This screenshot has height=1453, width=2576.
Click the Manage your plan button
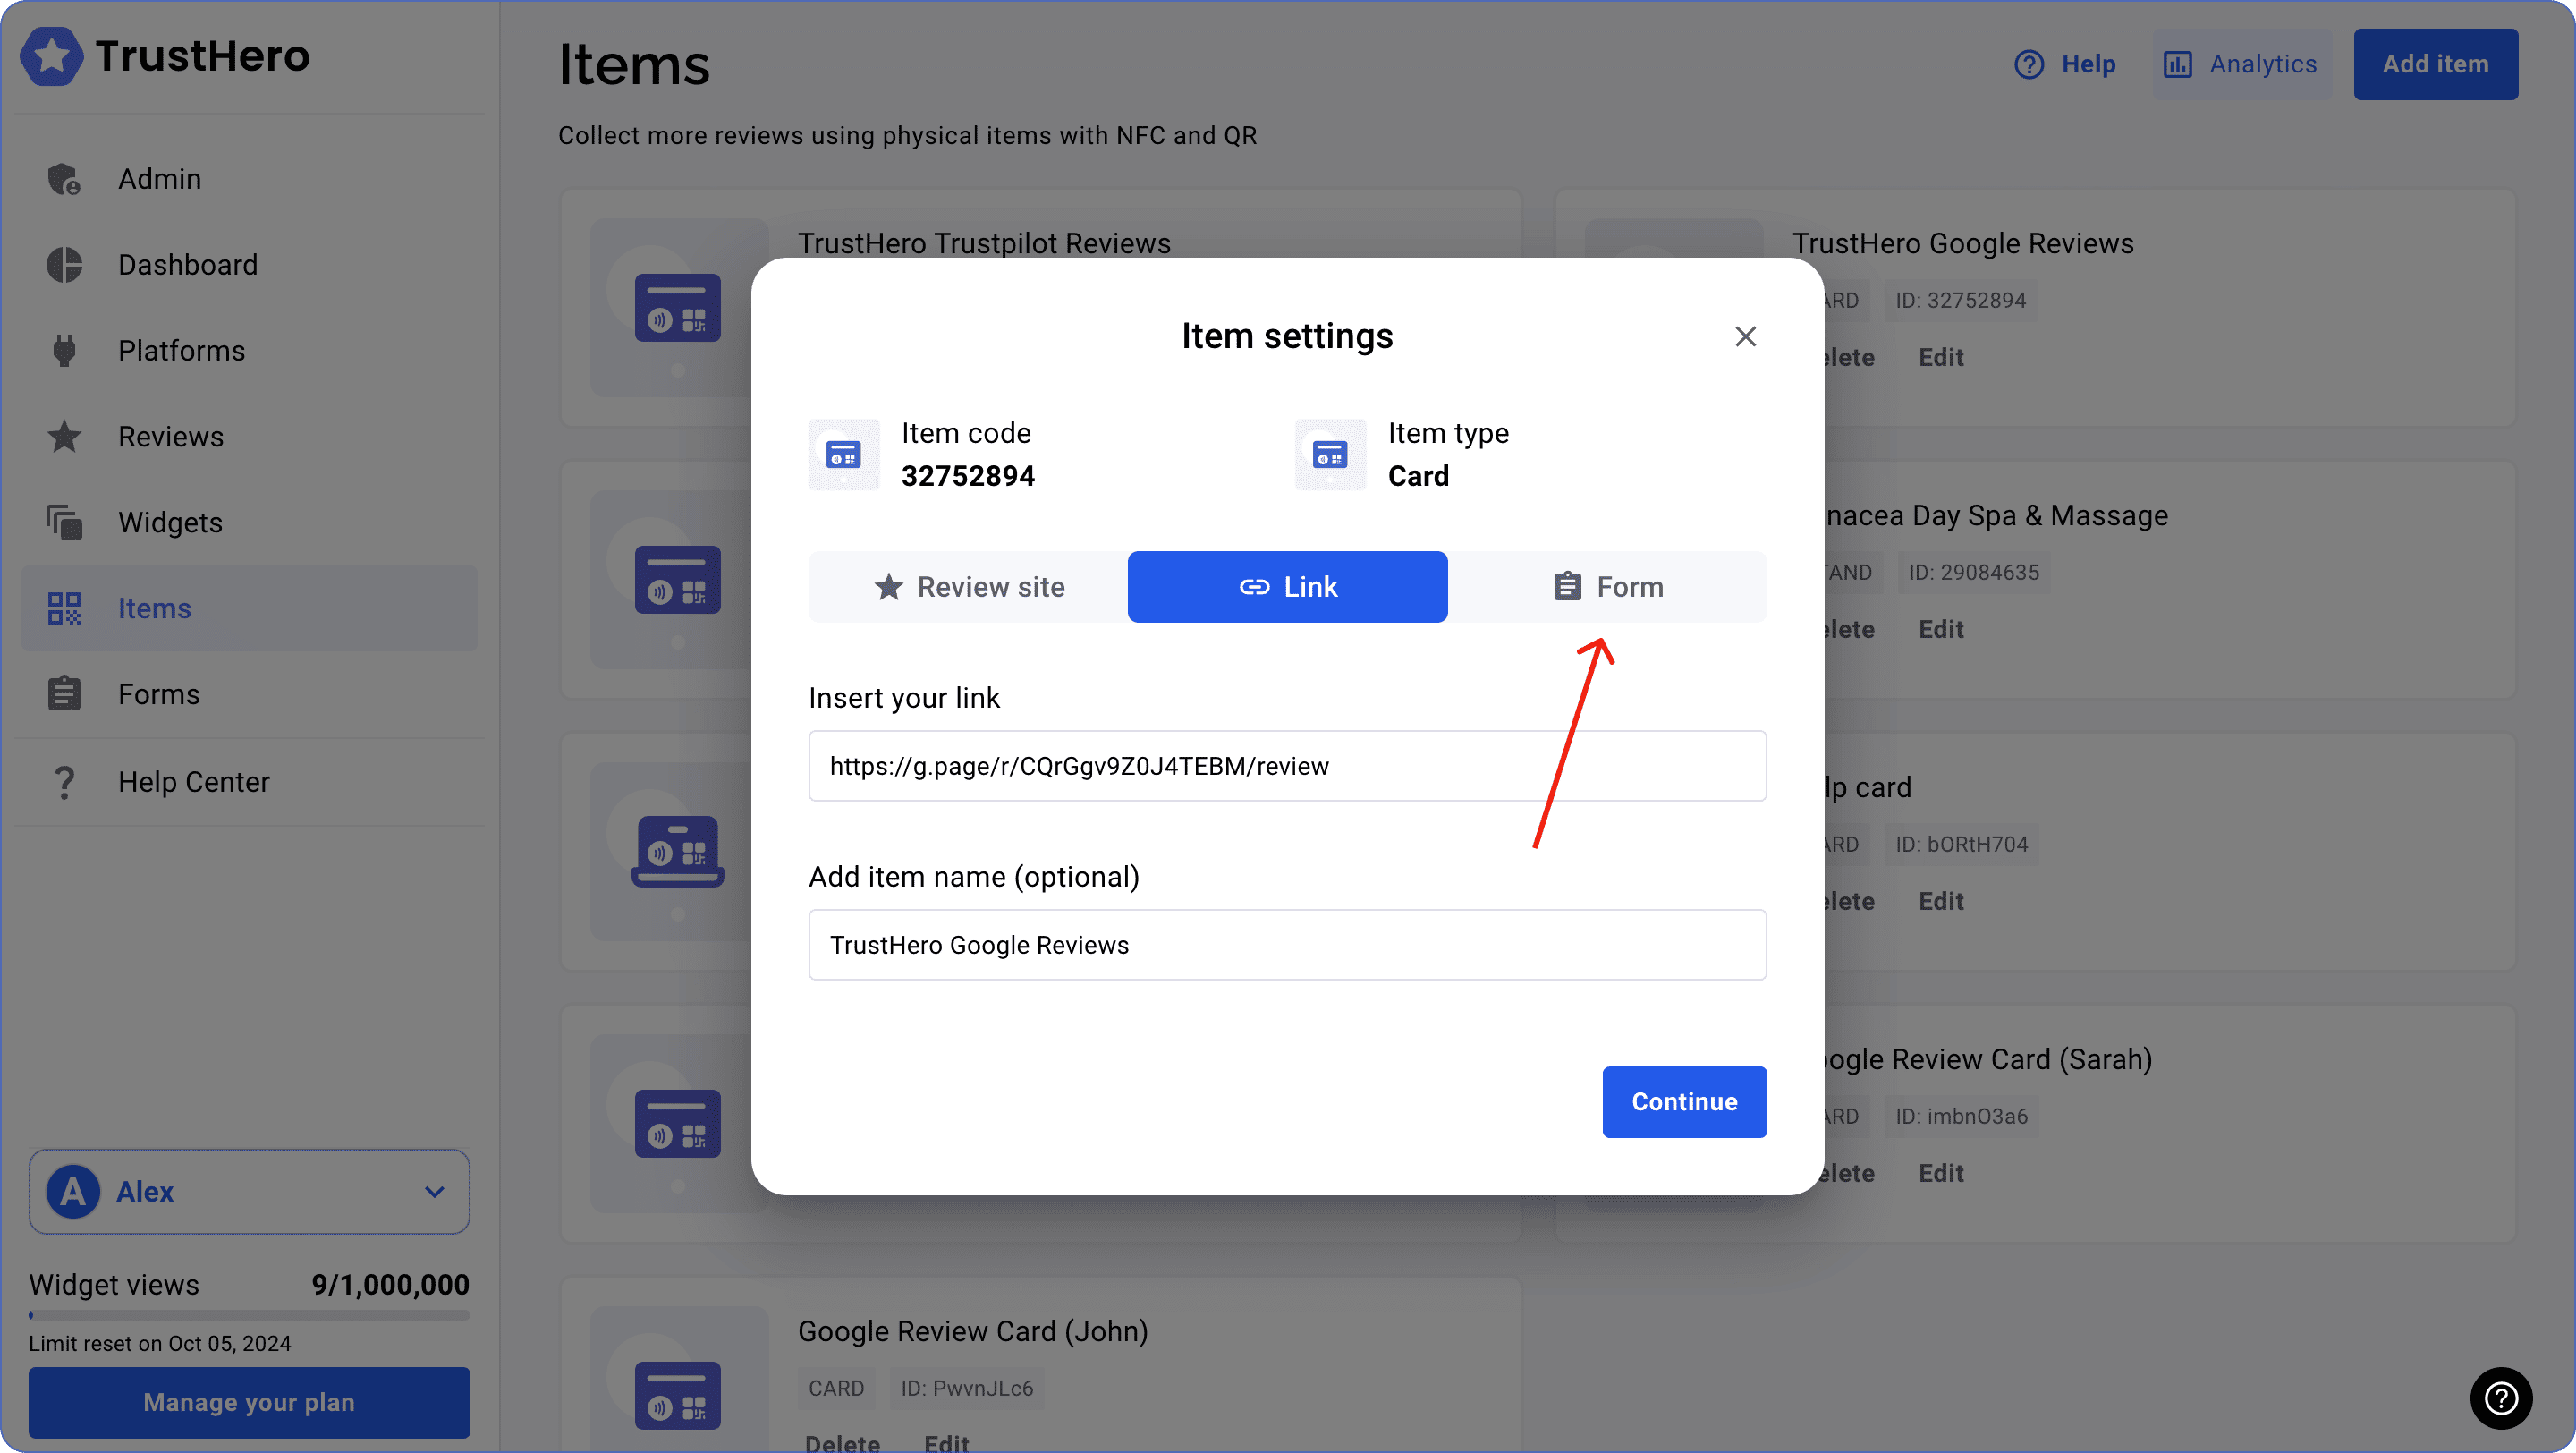pyautogui.click(x=249, y=1402)
